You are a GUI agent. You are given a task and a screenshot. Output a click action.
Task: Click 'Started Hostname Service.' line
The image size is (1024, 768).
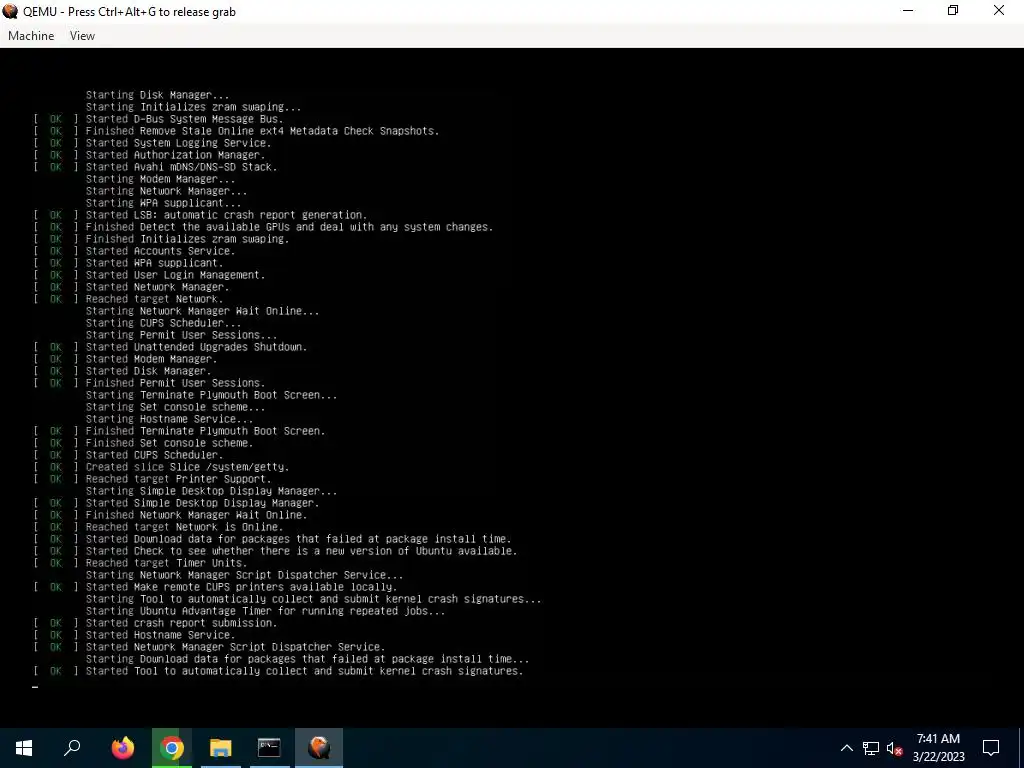tap(161, 635)
